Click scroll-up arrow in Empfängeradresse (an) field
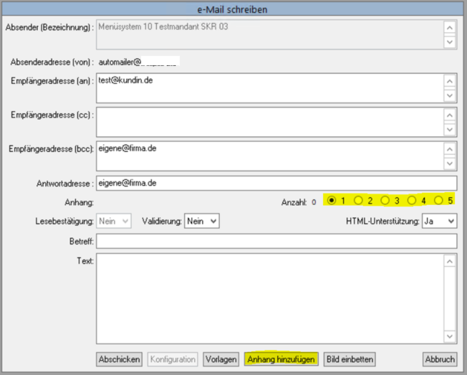 coord(450,81)
